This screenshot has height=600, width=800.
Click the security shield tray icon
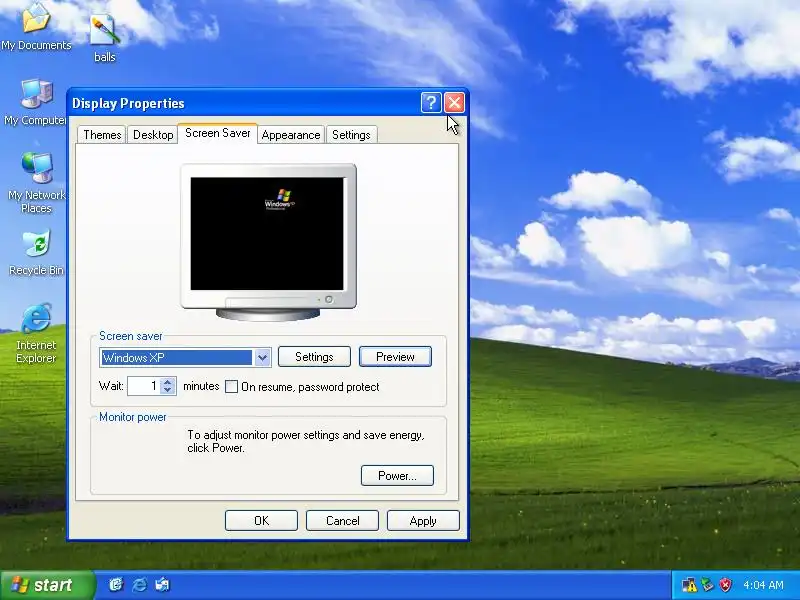tap(726, 585)
